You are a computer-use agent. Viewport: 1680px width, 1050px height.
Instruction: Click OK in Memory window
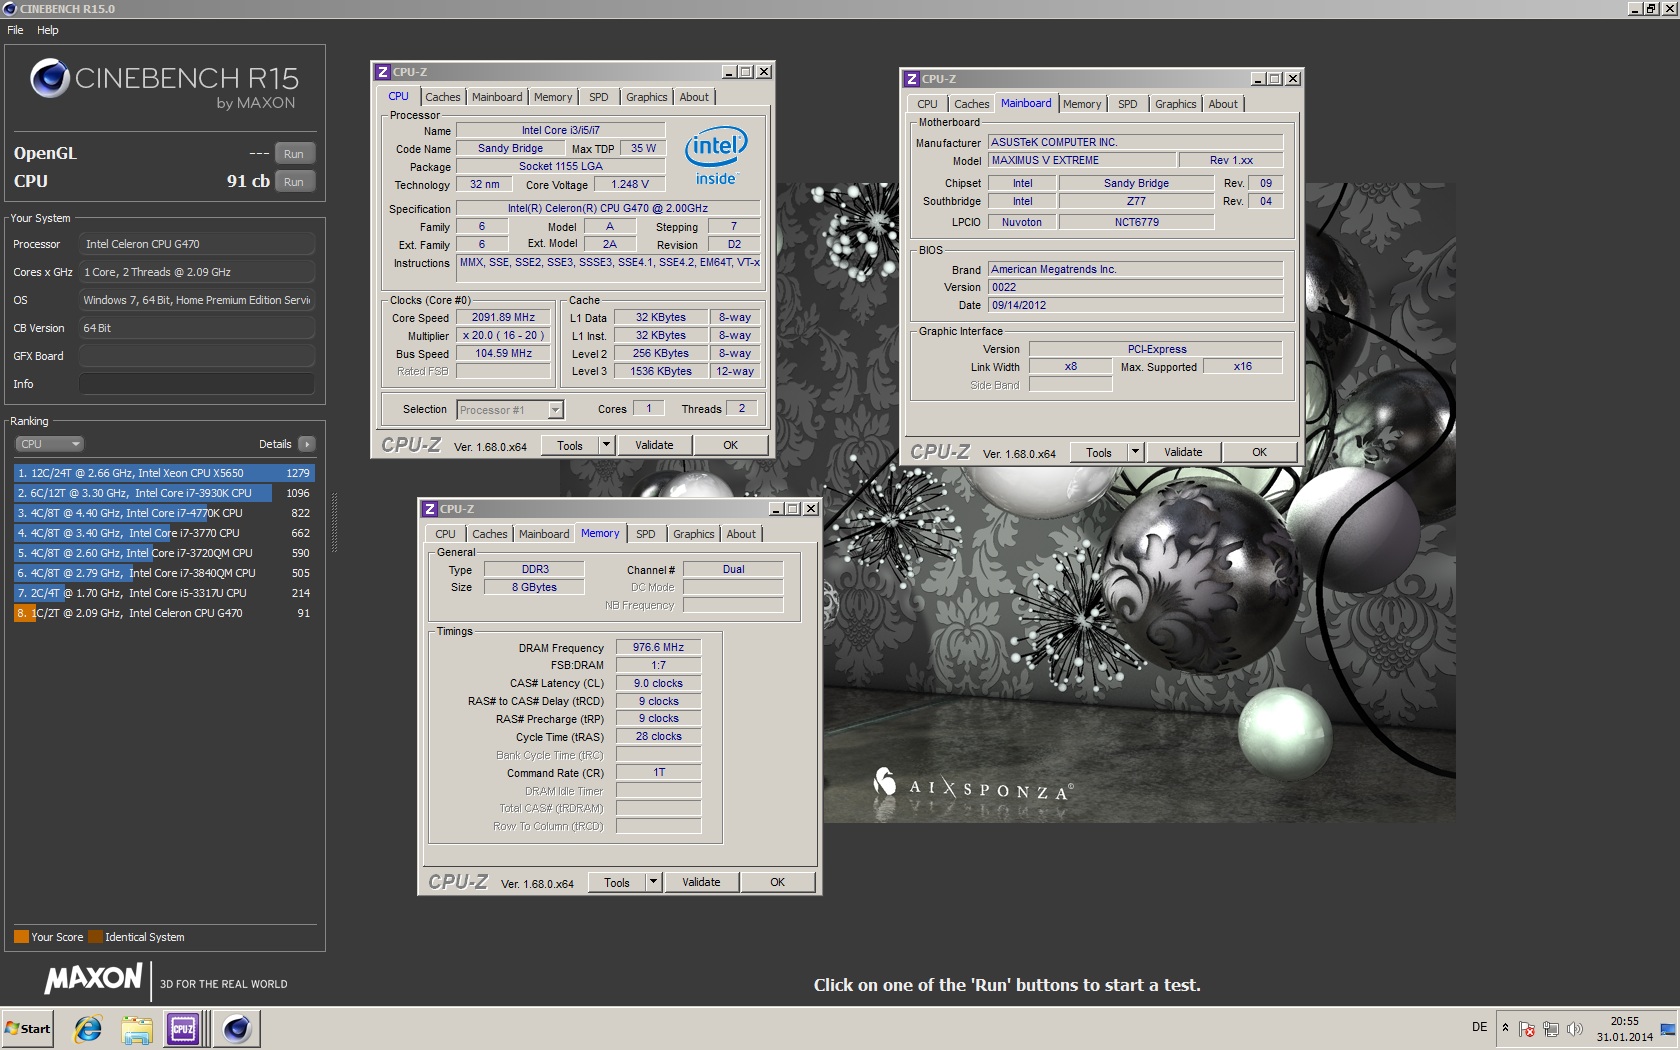[778, 883]
